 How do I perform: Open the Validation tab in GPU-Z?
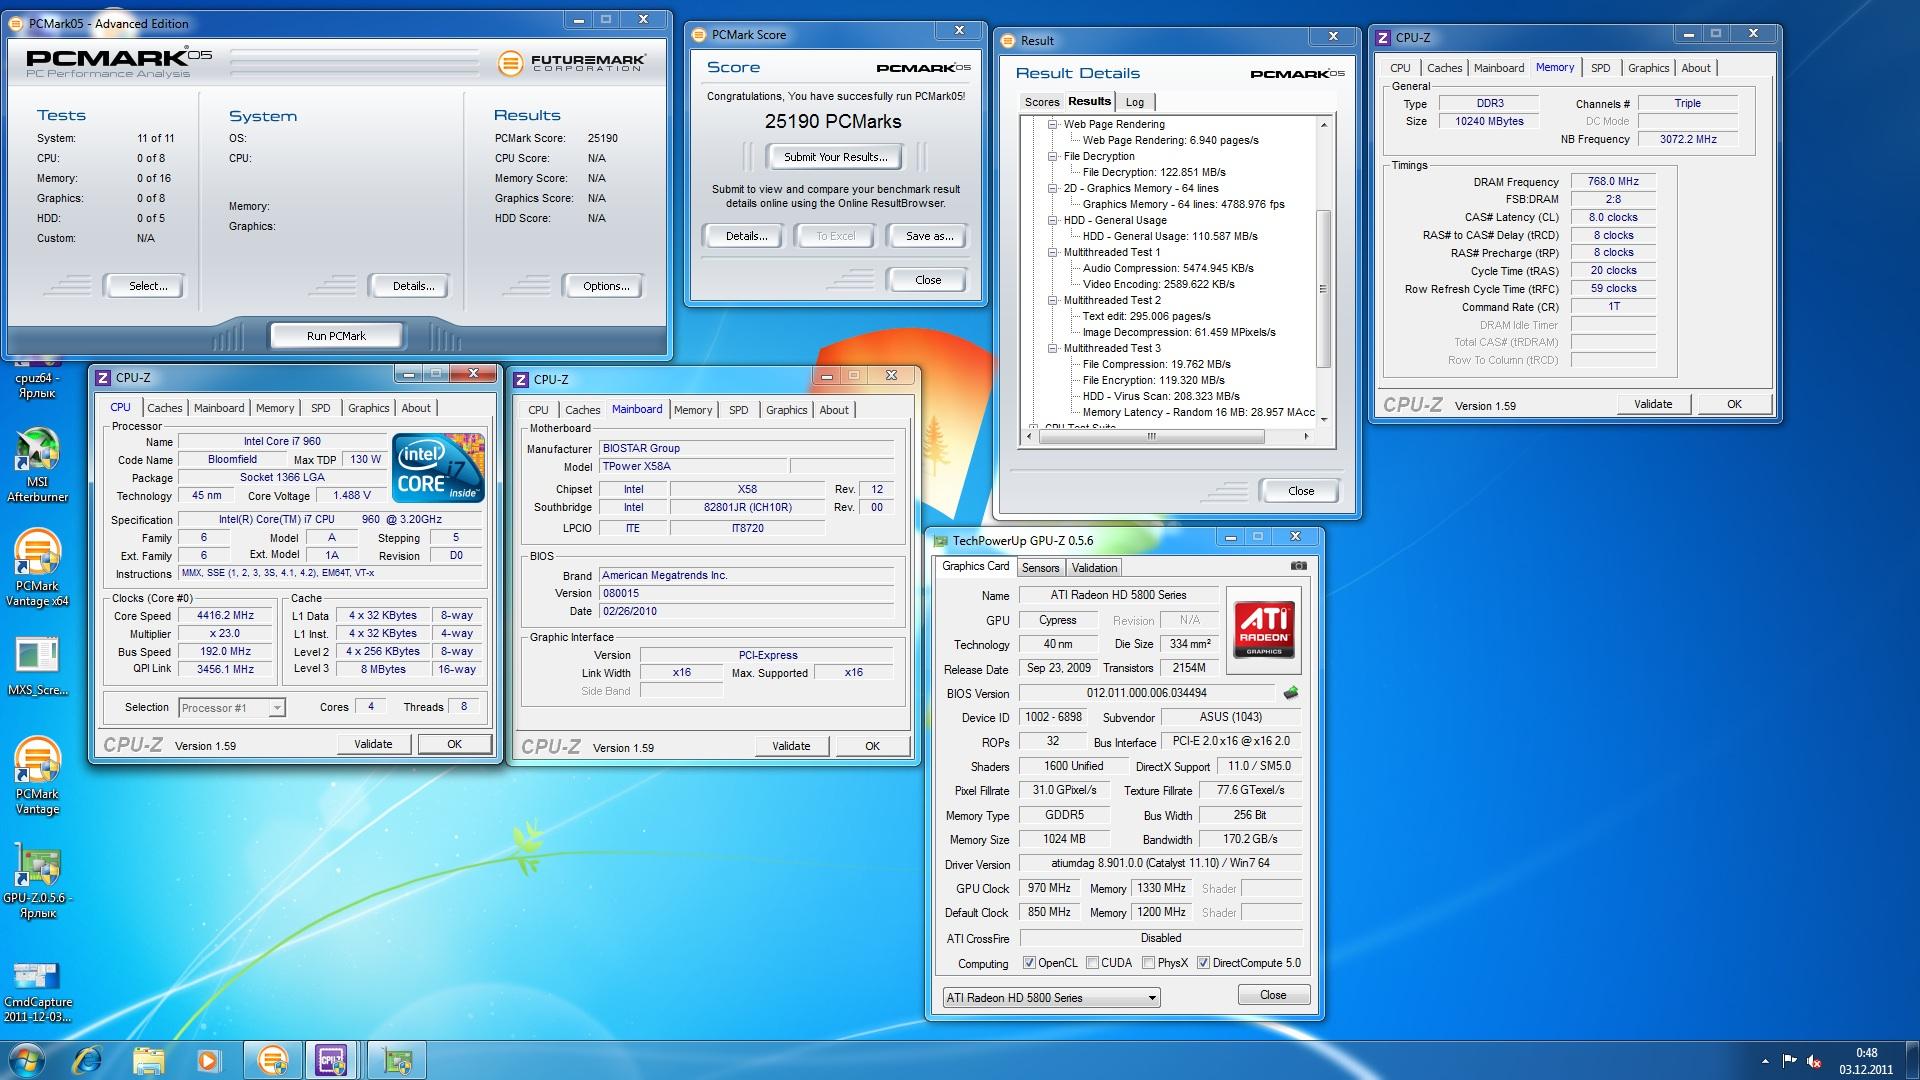[1094, 568]
